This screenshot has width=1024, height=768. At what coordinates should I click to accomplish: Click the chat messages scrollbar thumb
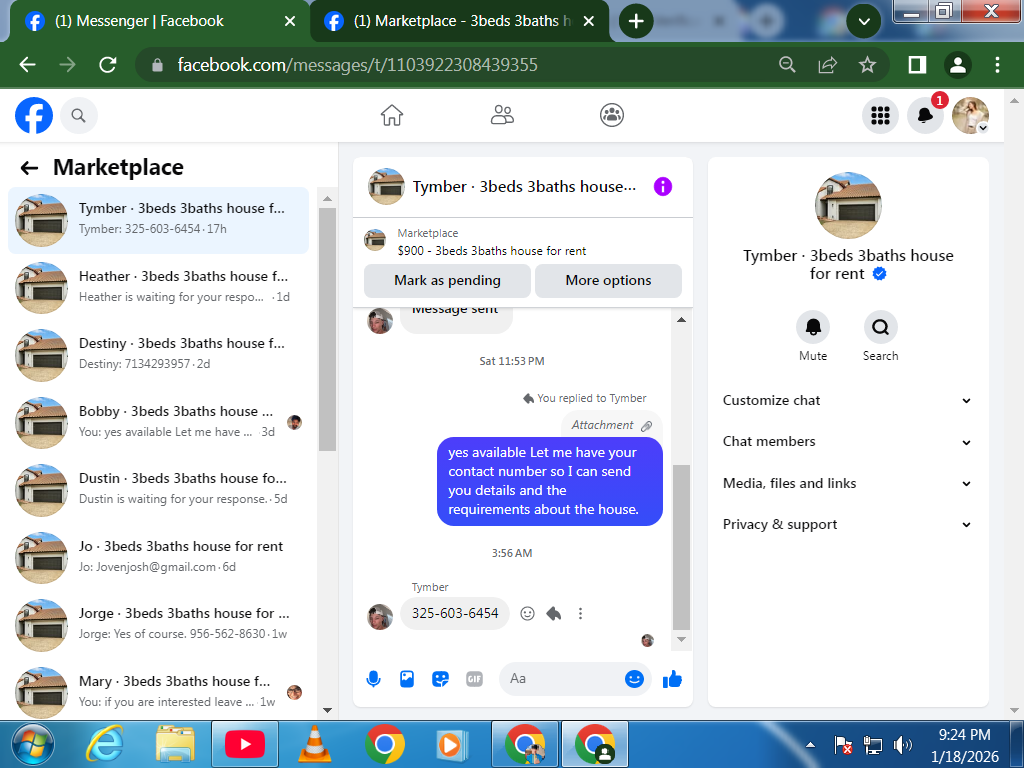681,547
